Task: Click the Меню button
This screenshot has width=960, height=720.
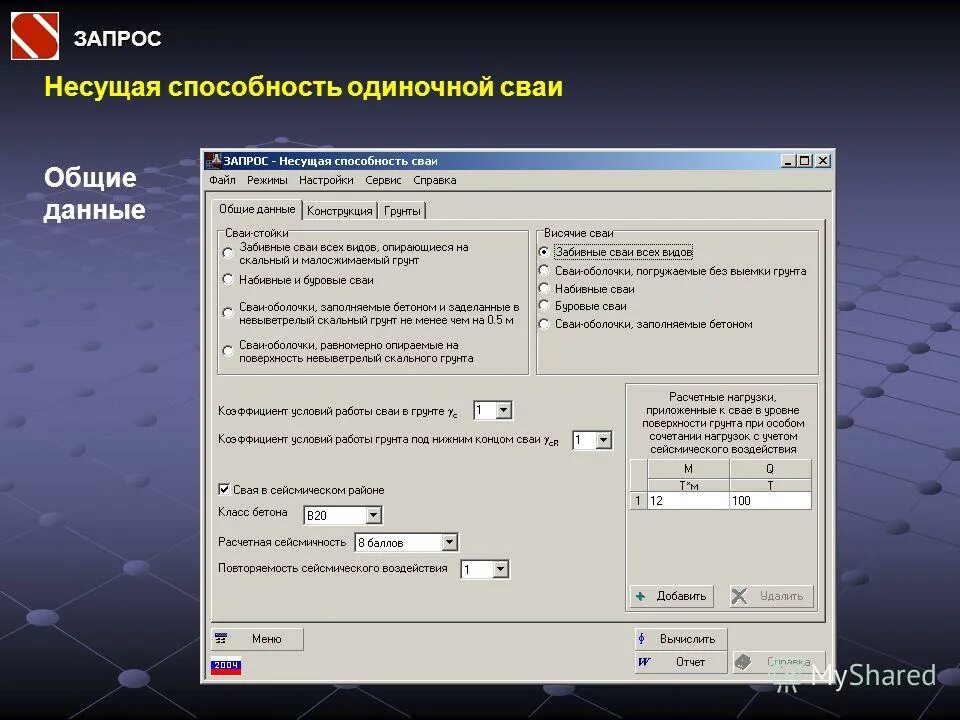Action: point(257,639)
